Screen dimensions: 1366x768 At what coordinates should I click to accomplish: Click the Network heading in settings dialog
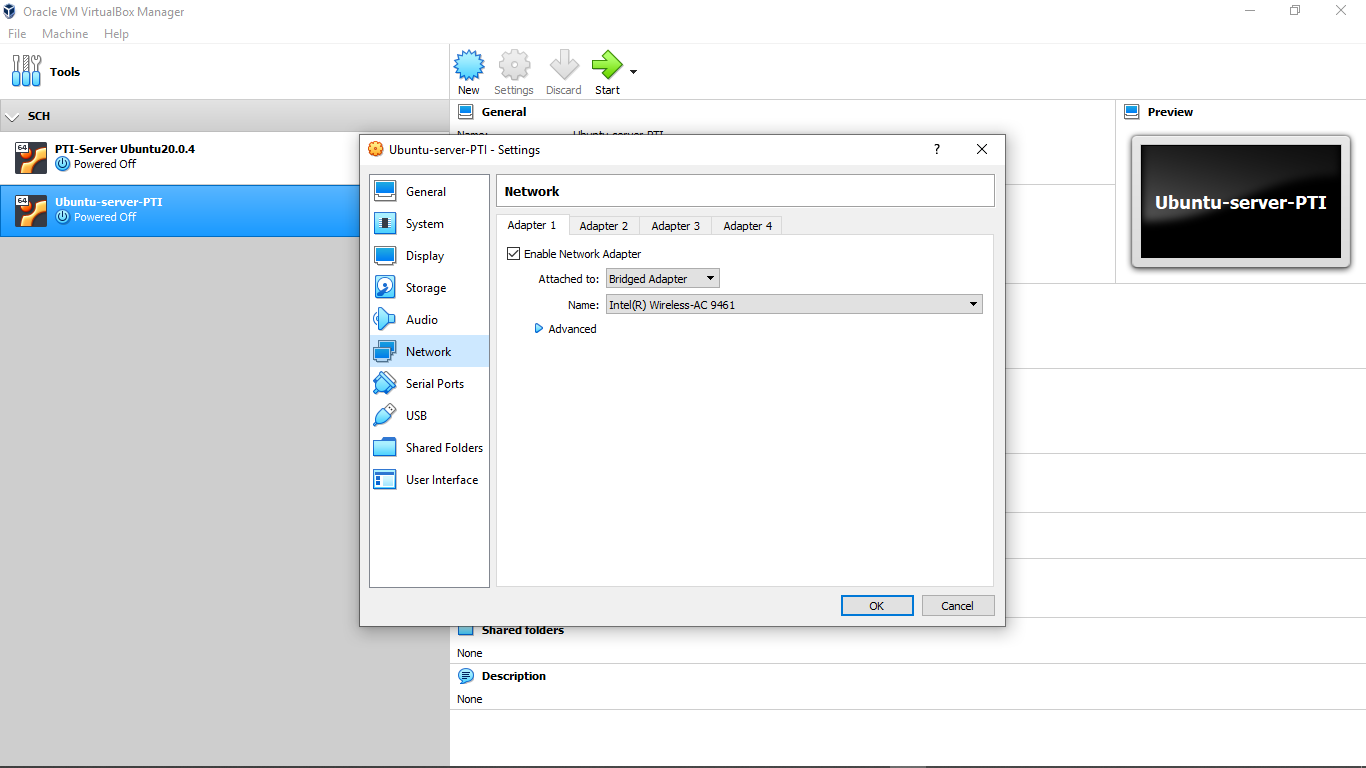coord(532,191)
